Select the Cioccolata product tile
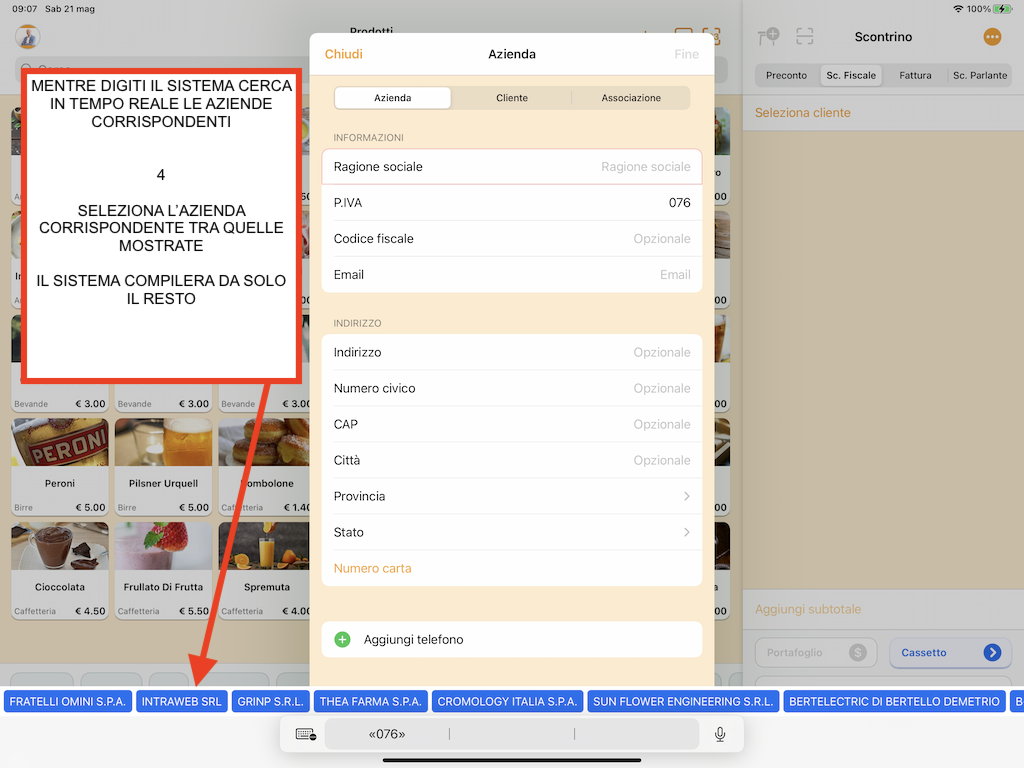1024x768 pixels. tap(60, 570)
